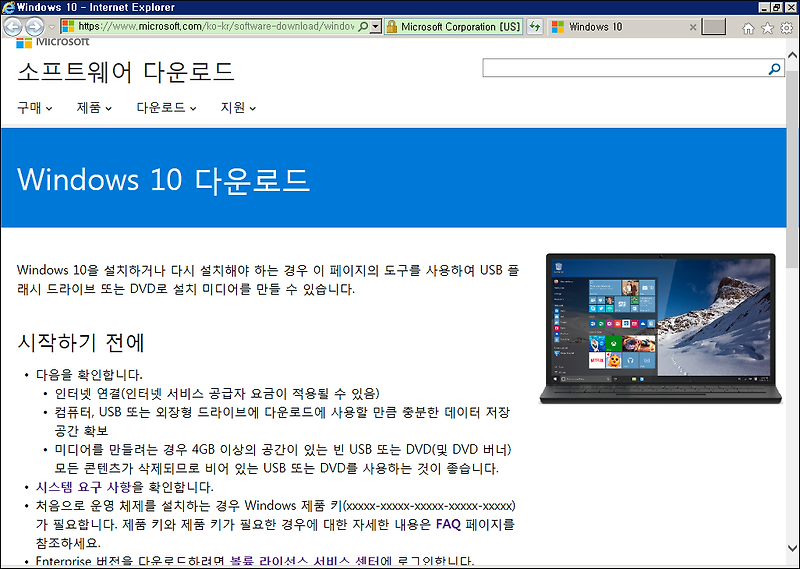
Task: Open a new blank tab
Action: [713, 27]
